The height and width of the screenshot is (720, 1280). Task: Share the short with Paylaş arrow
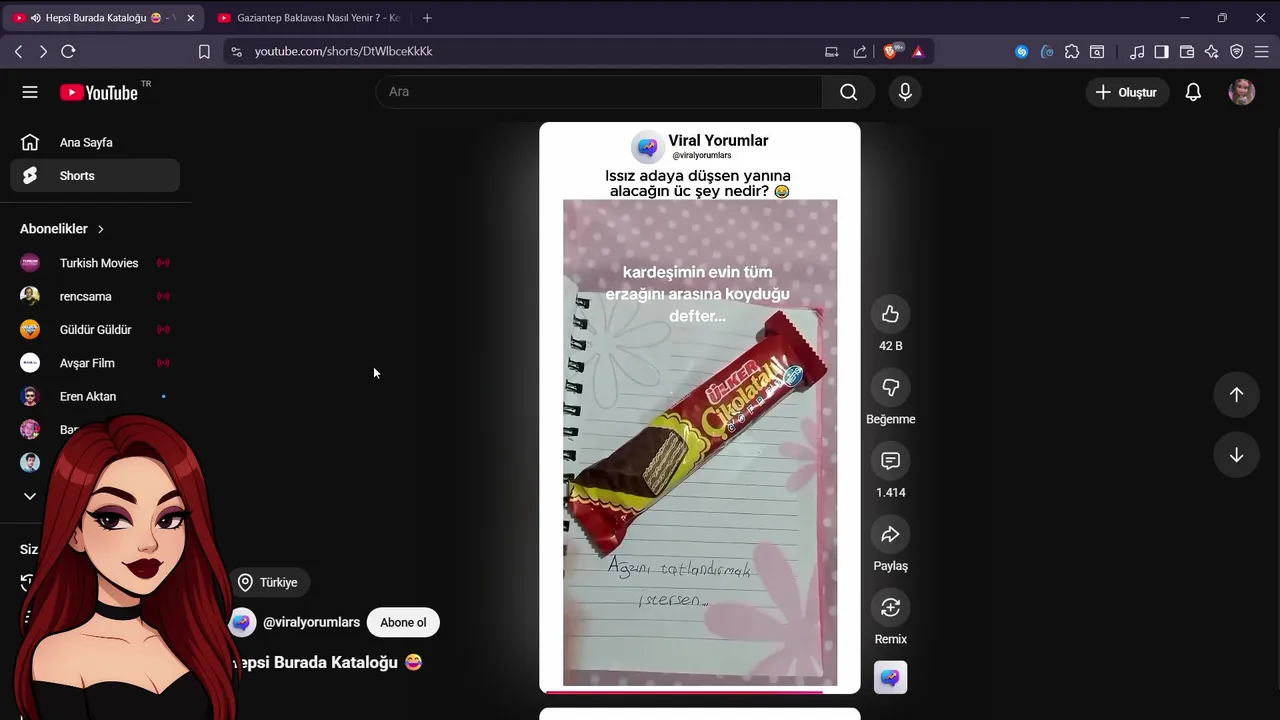(x=890, y=534)
